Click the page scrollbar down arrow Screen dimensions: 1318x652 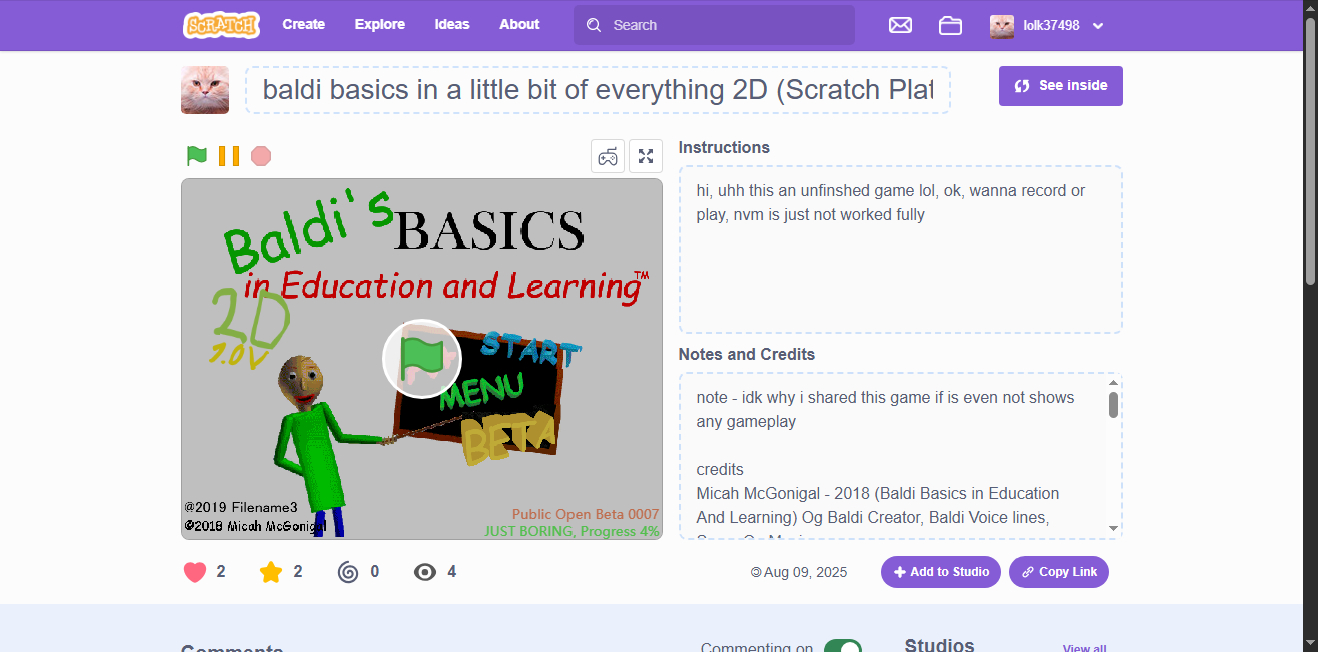(1311, 643)
